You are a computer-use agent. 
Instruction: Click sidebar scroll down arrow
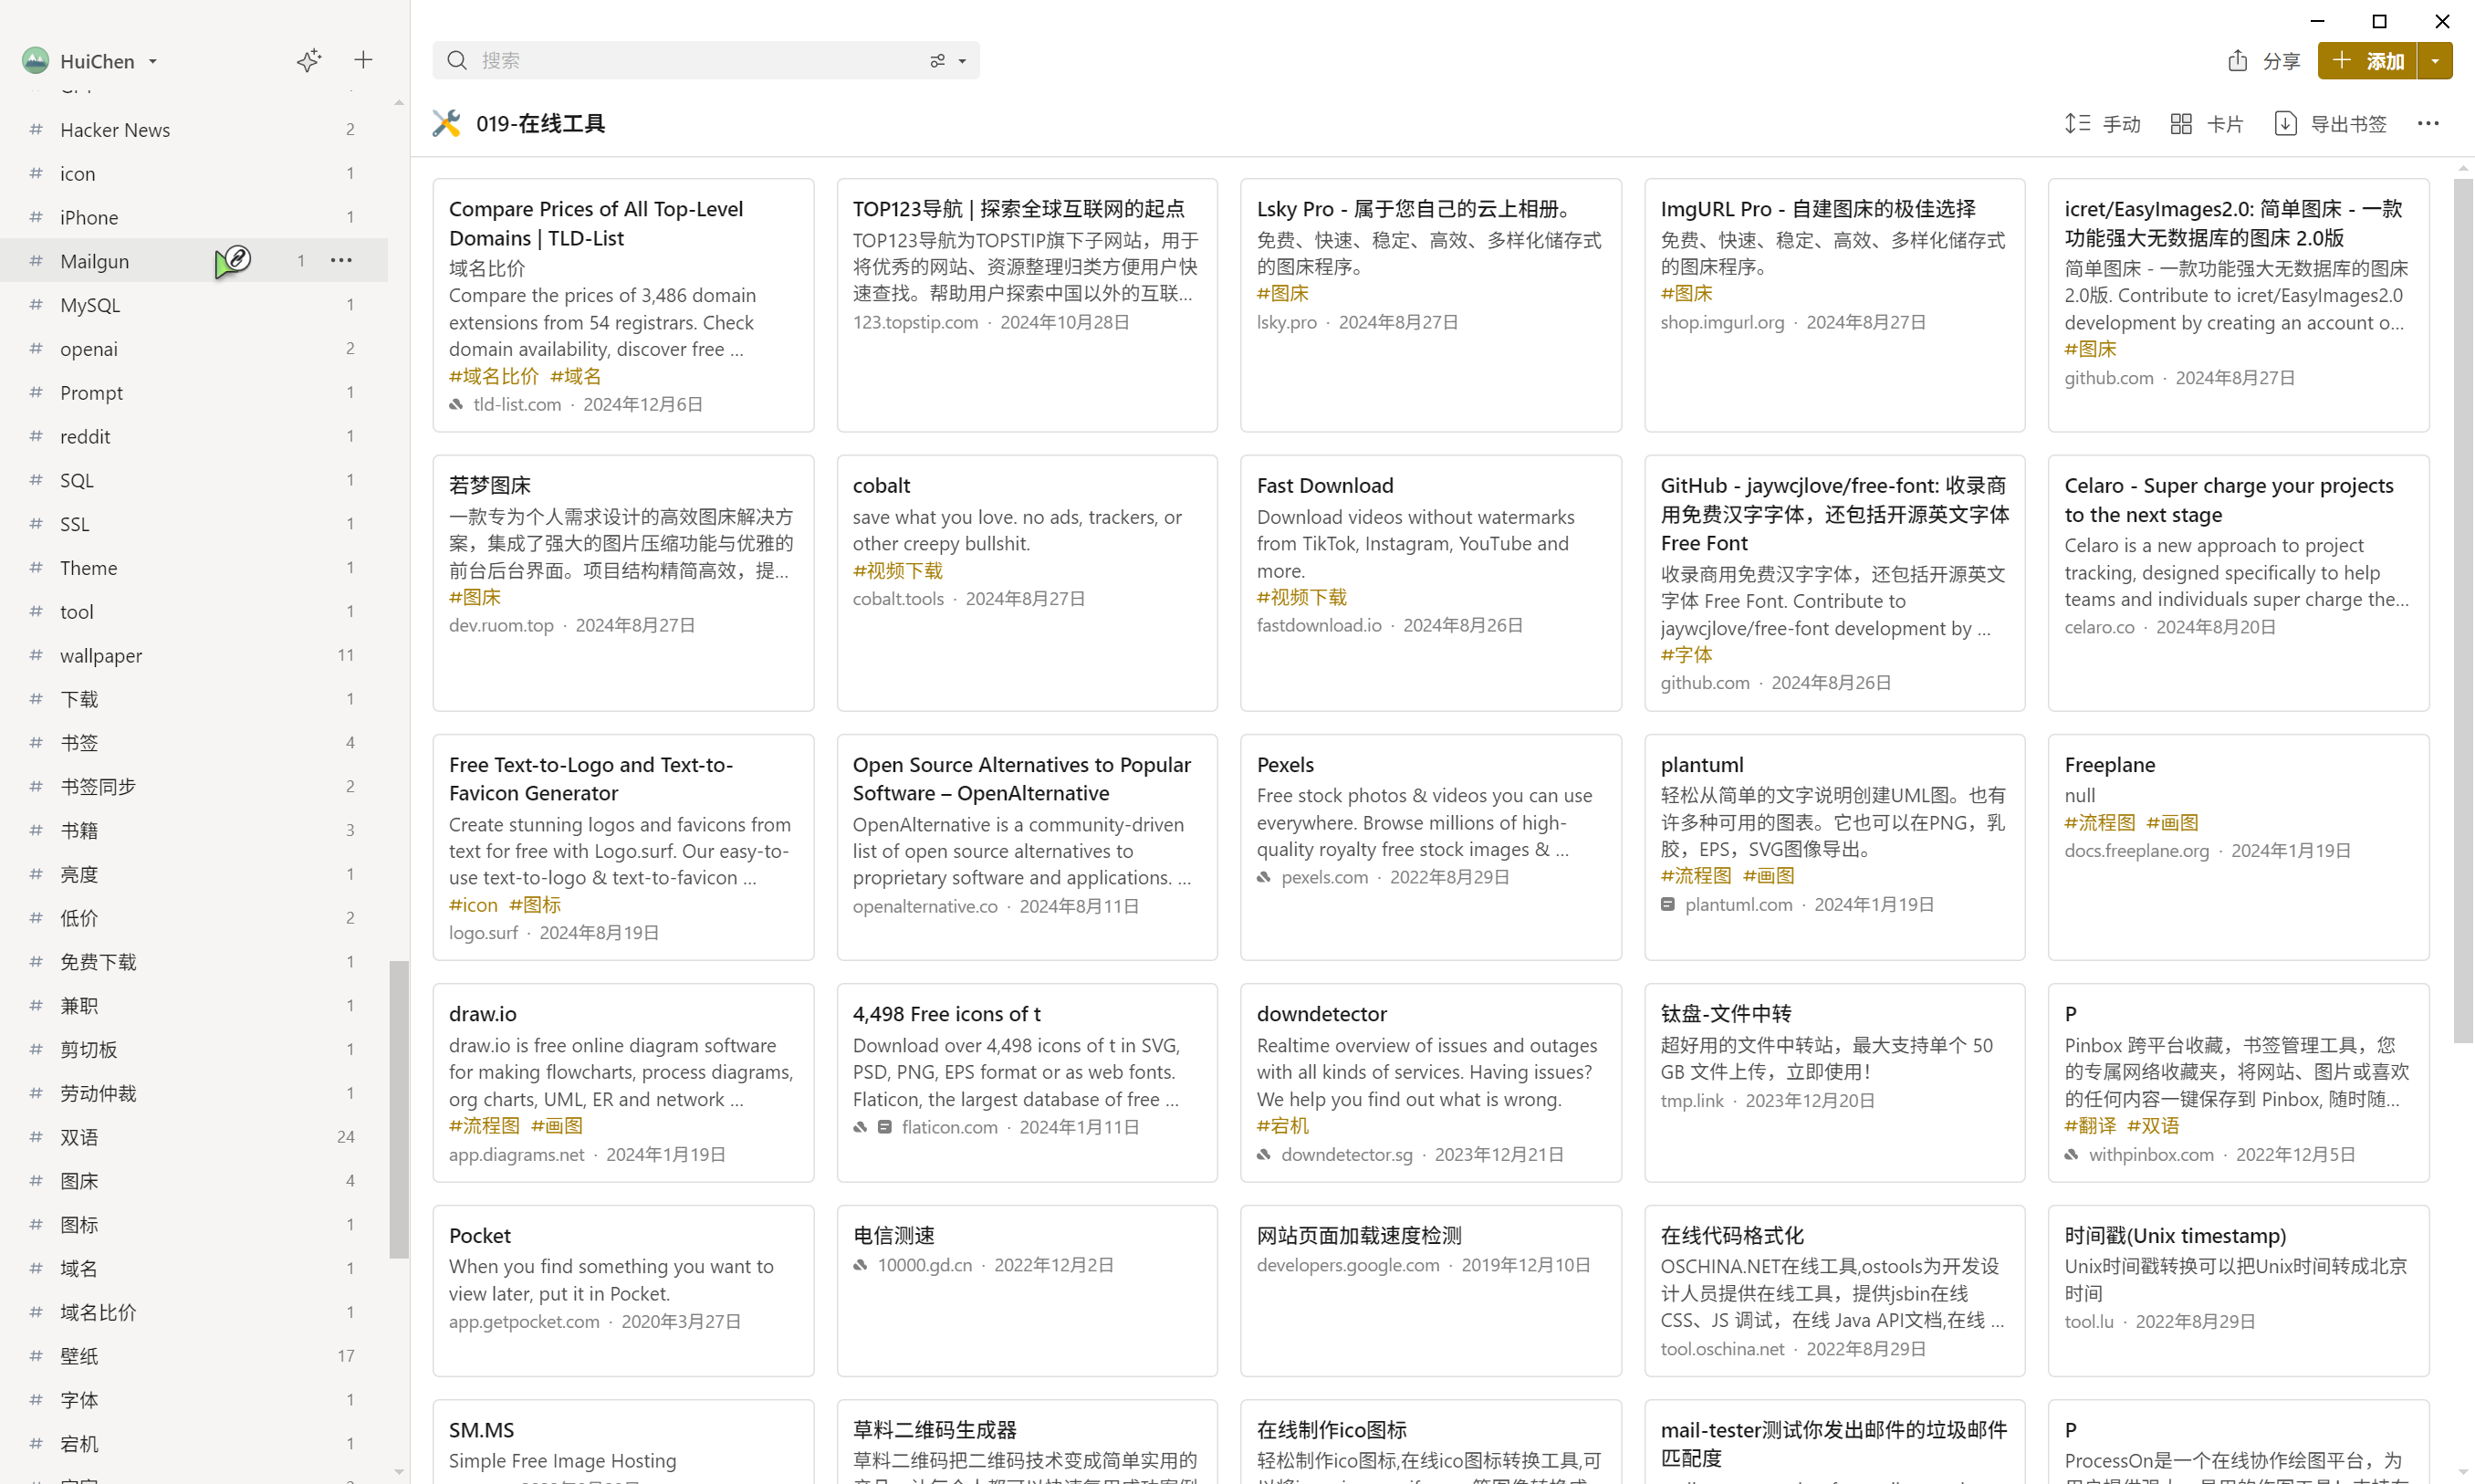click(399, 1472)
